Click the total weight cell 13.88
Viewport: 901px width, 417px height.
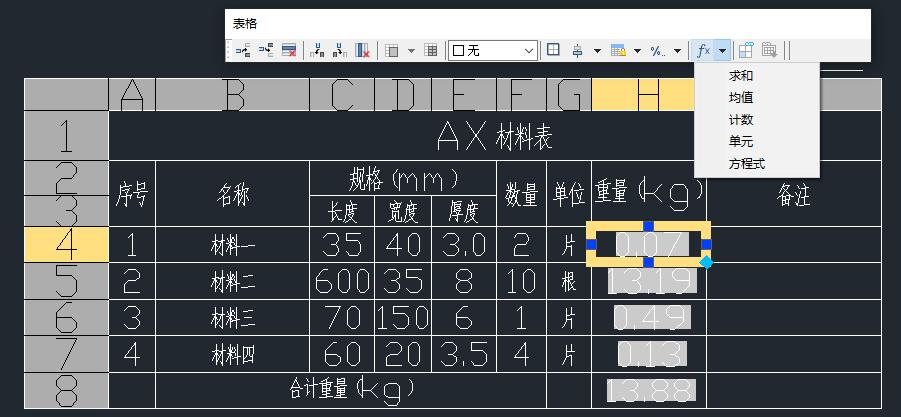click(x=651, y=391)
